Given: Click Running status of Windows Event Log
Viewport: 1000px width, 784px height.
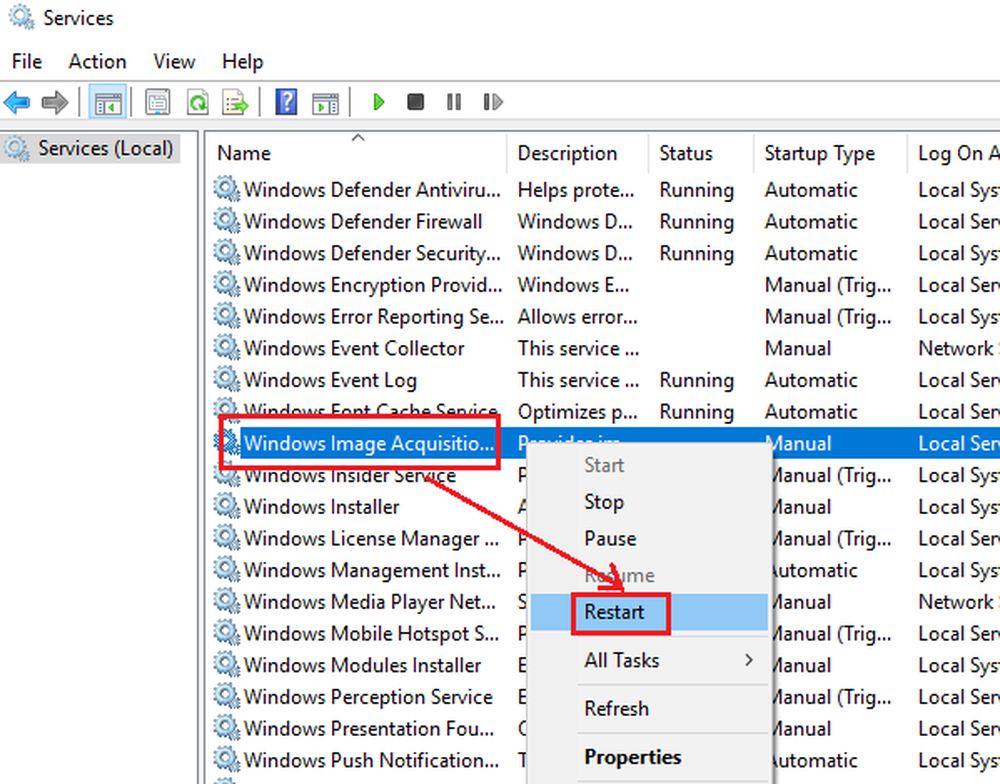Looking at the screenshot, I should 696,380.
